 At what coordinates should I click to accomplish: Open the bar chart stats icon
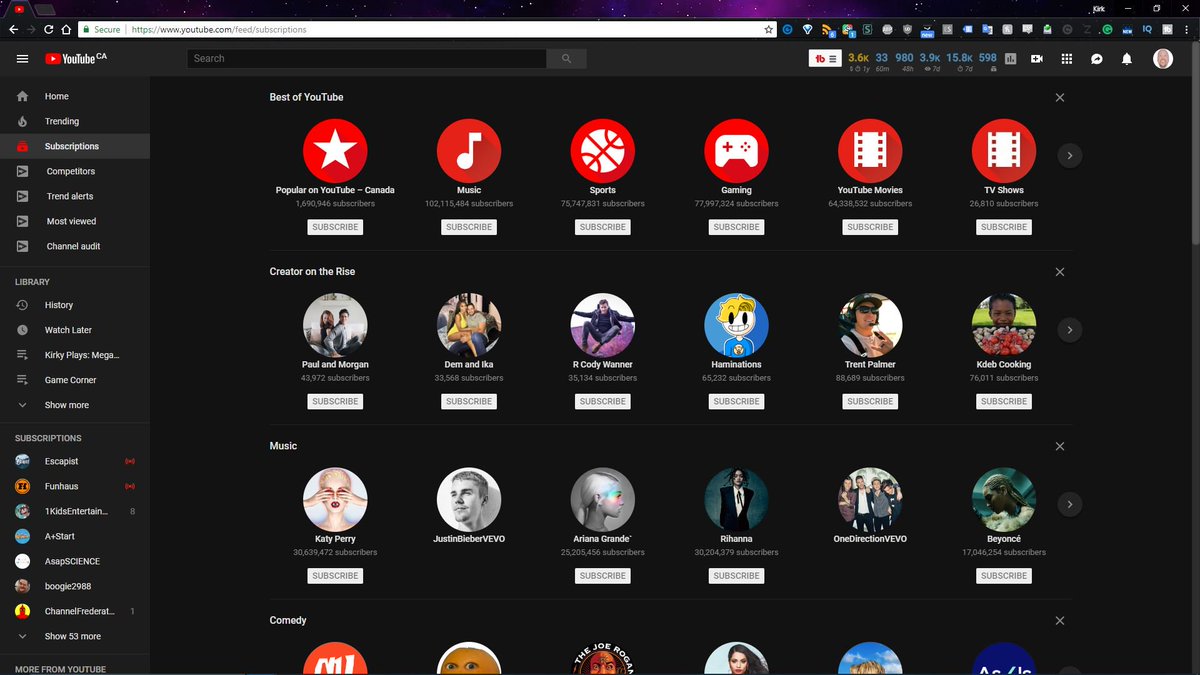click(1011, 59)
